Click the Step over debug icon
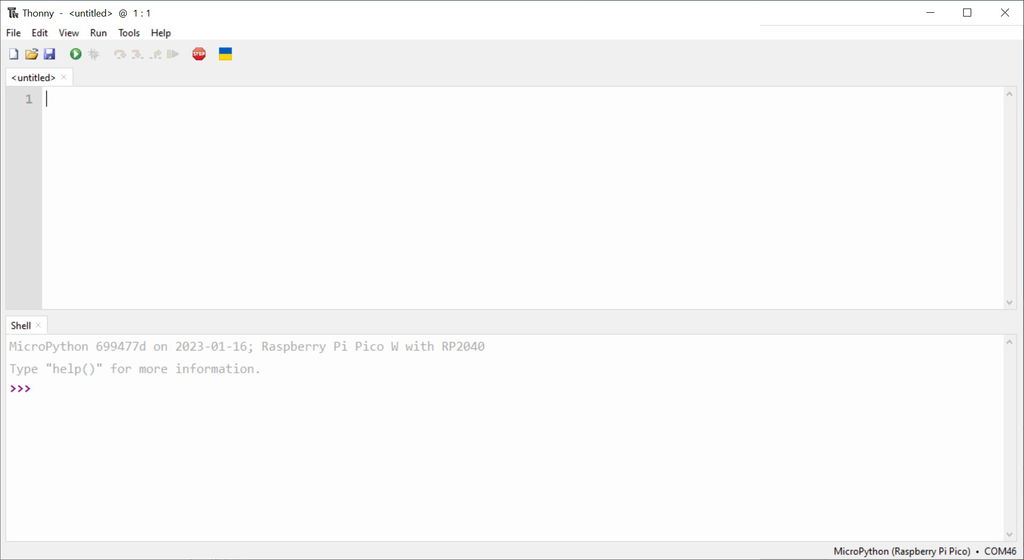This screenshot has height=560, width=1024. (x=120, y=54)
